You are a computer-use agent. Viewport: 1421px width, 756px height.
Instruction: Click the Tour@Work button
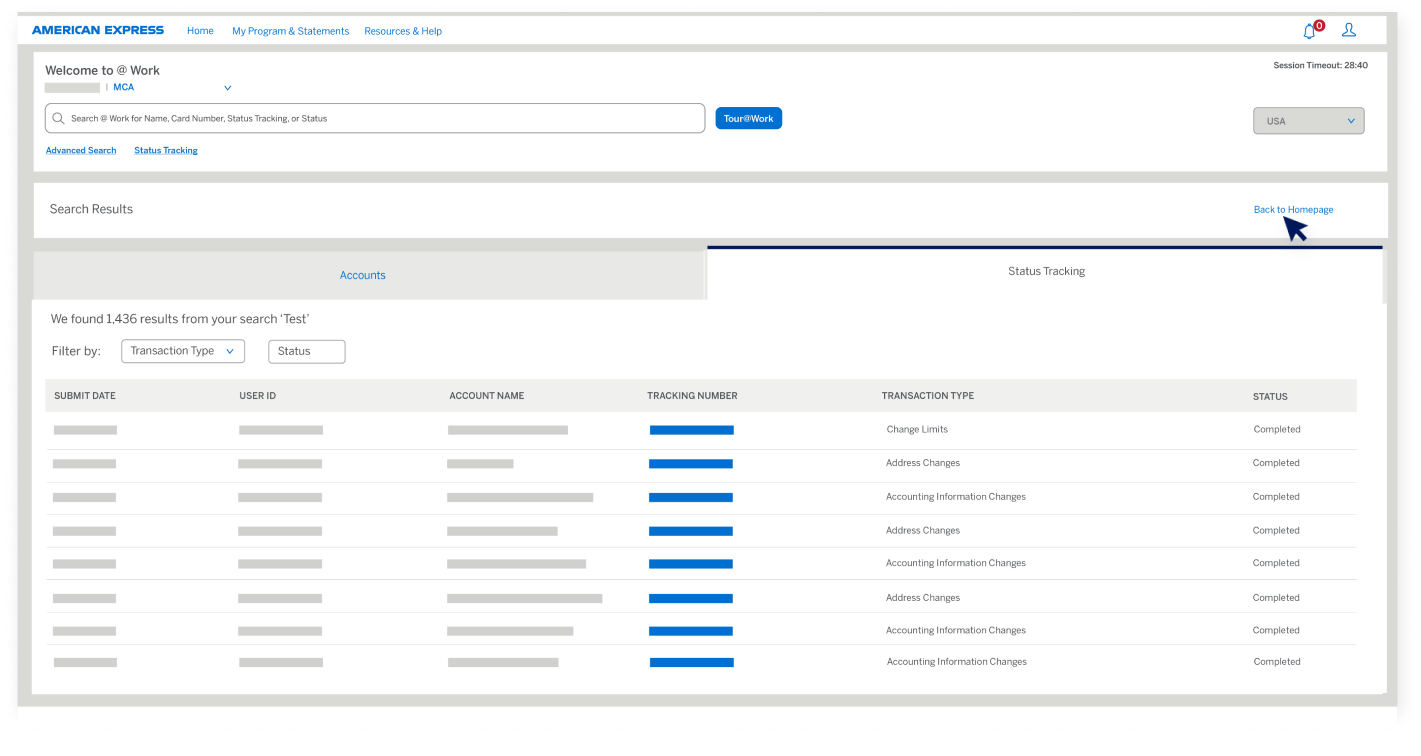[748, 118]
